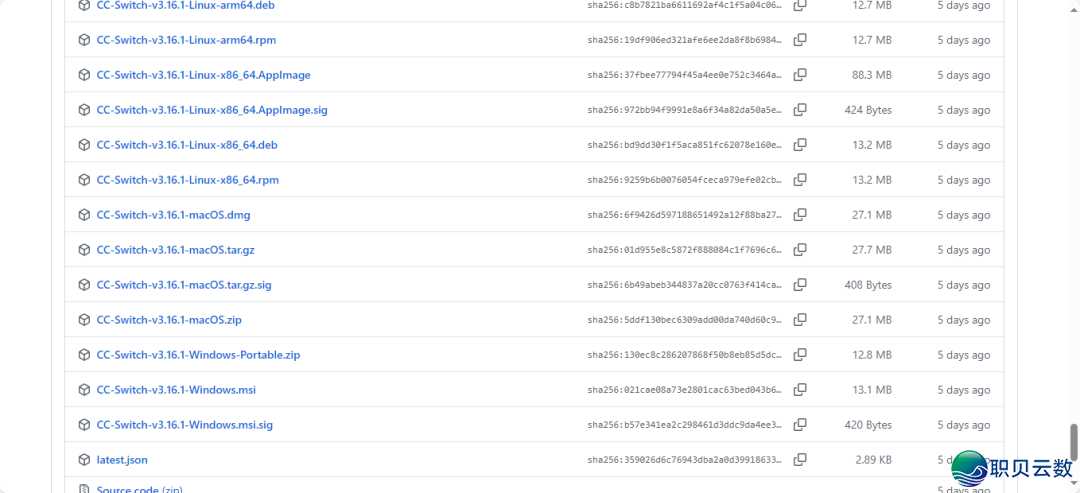
Task: Copy sha256 for Linux-x86_64.AppImage.sig asset
Action: 800,110
